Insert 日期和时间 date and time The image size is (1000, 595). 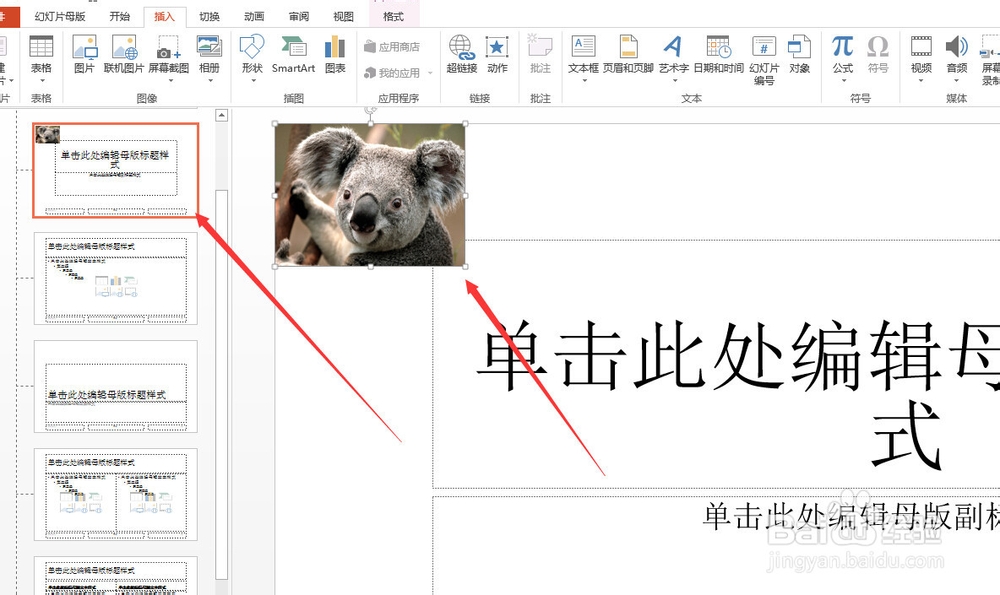(719, 54)
